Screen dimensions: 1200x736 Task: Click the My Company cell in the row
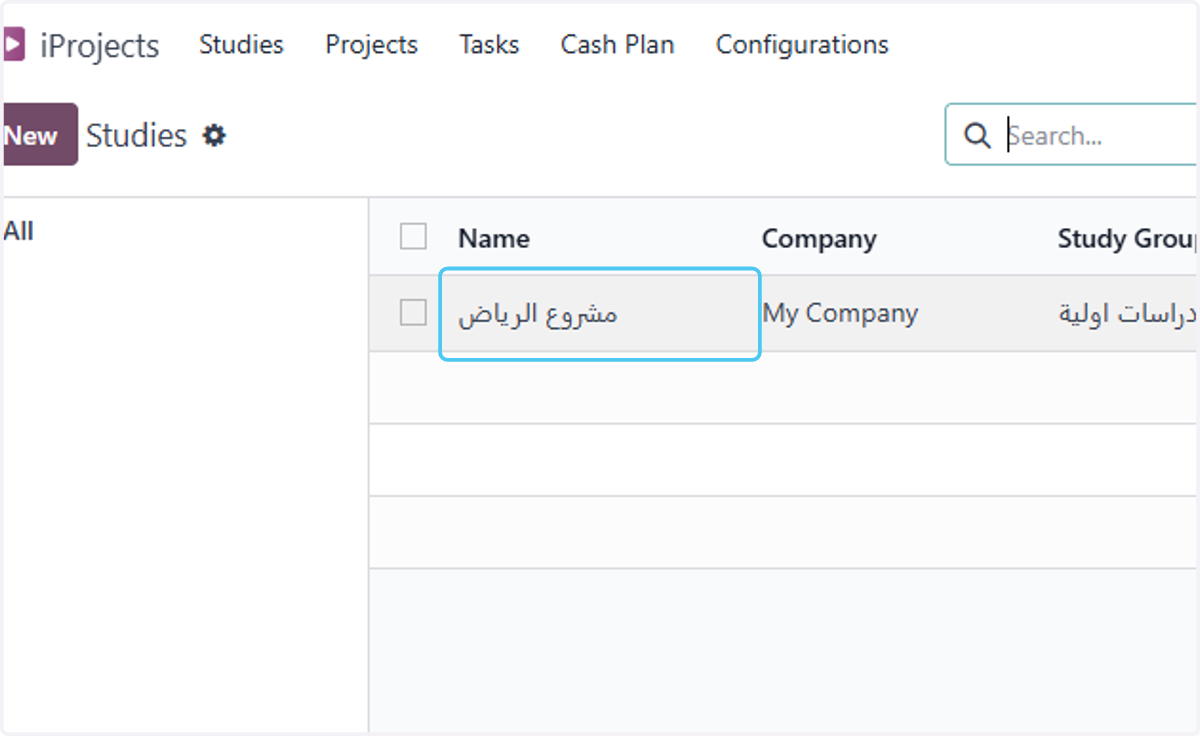(x=840, y=313)
